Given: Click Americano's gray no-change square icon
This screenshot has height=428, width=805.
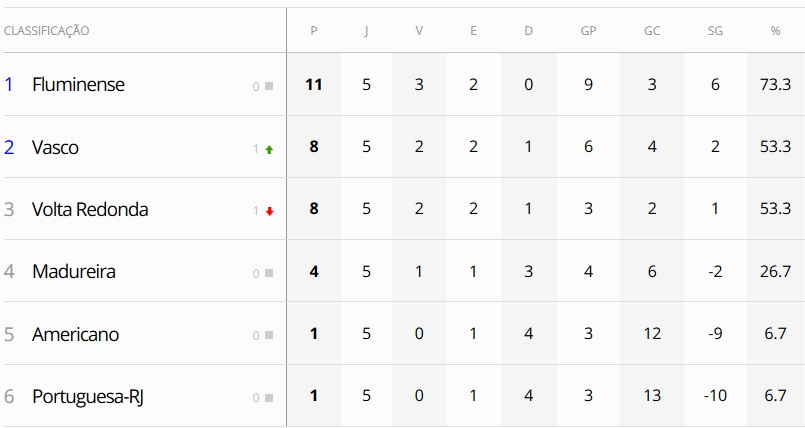Looking at the screenshot, I should [269, 336].
